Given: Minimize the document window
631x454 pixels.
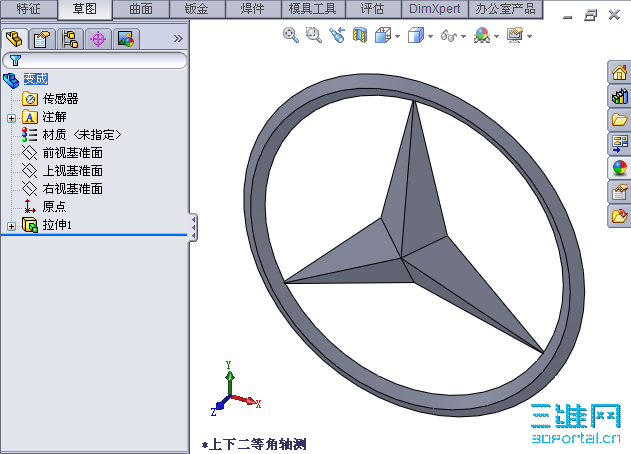Looking at the screenshot, I should (568, 17).
